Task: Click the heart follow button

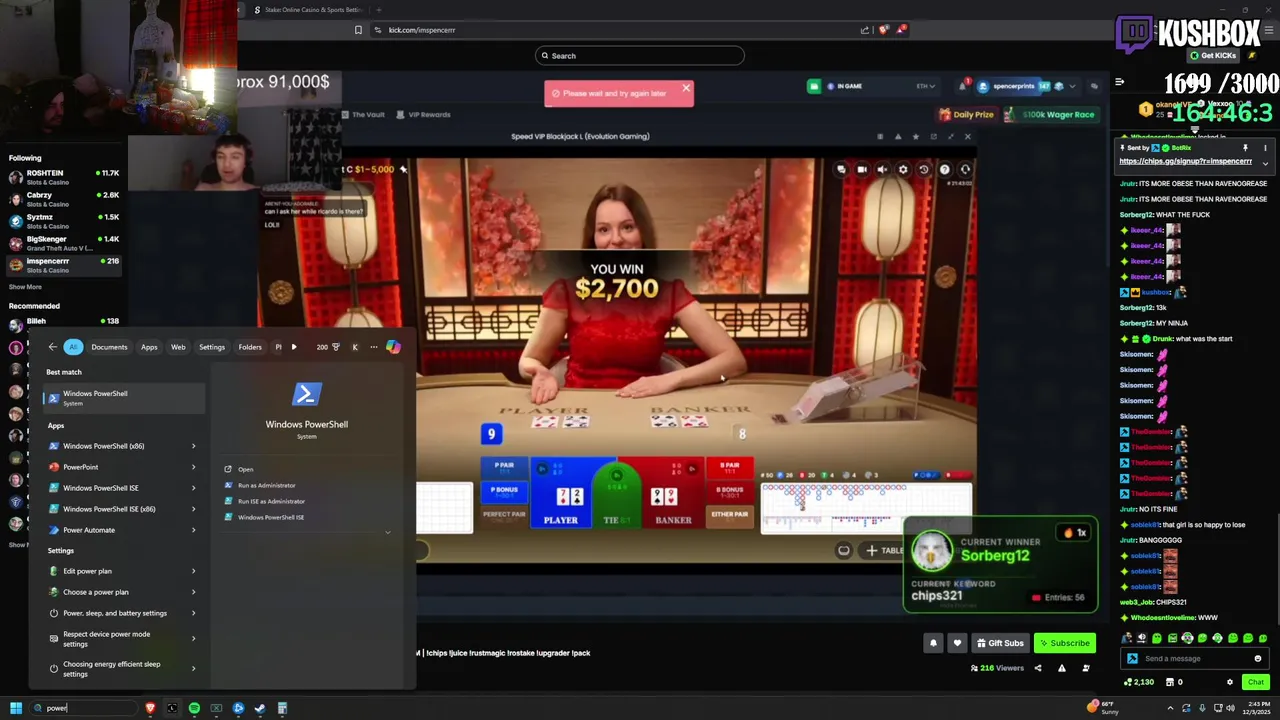Action: (x=957, y=643)
